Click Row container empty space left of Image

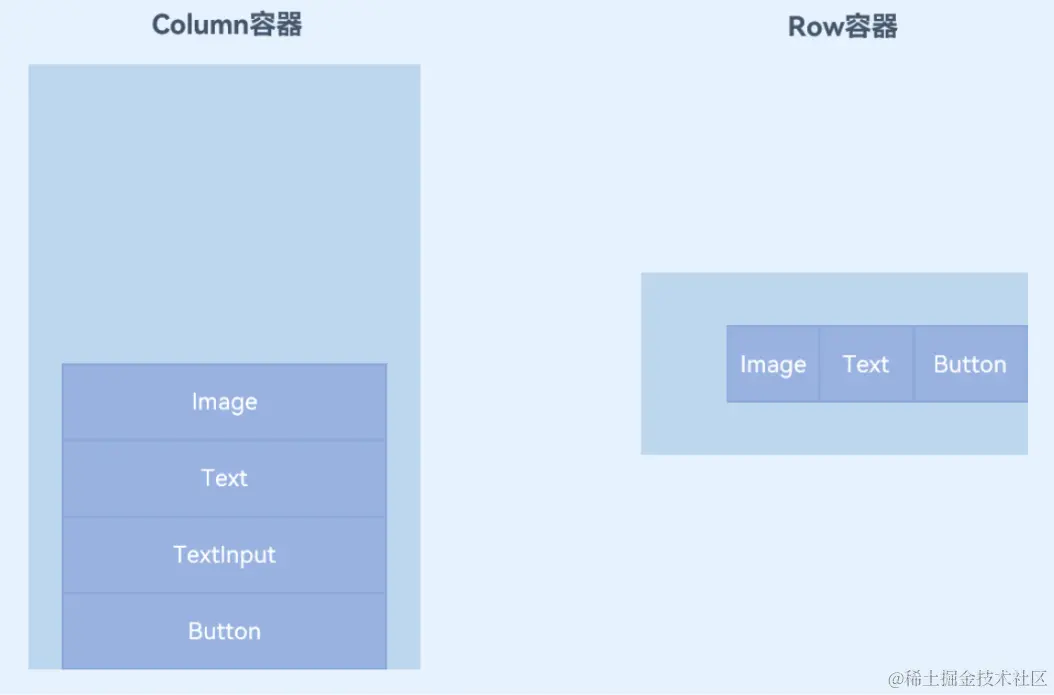pos(684,364)
